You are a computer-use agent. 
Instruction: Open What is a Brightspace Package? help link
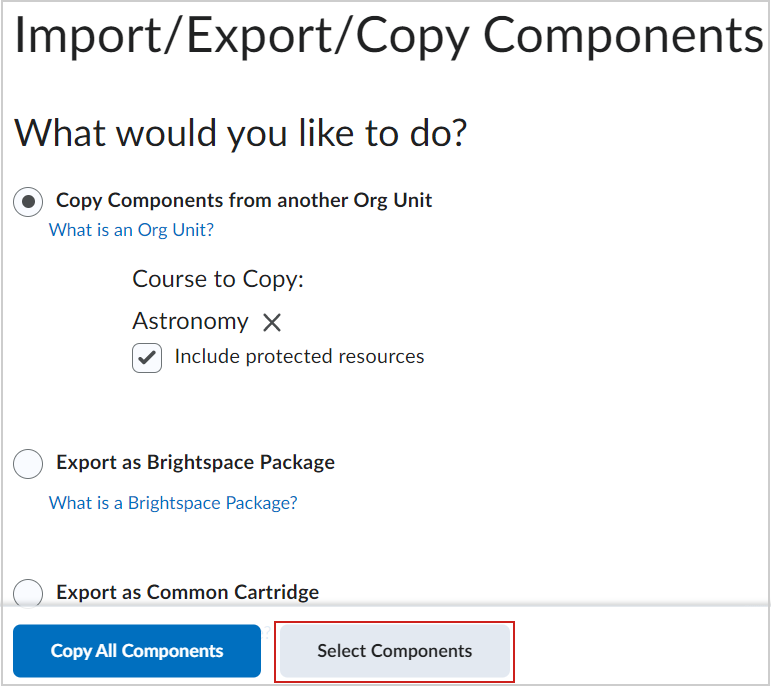click(x=173, y=503)
